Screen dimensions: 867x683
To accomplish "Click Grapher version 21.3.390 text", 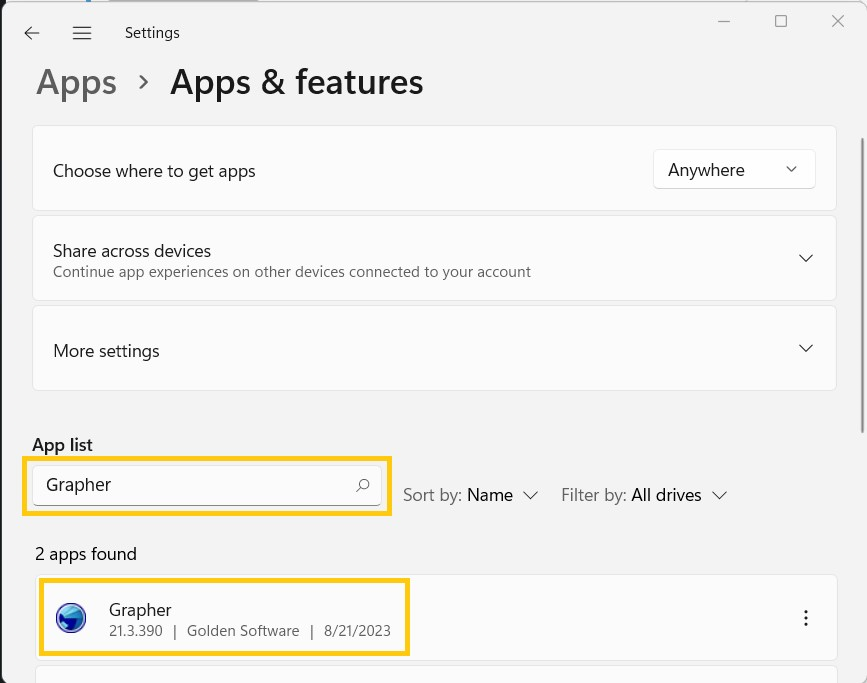I will [135, 631].
